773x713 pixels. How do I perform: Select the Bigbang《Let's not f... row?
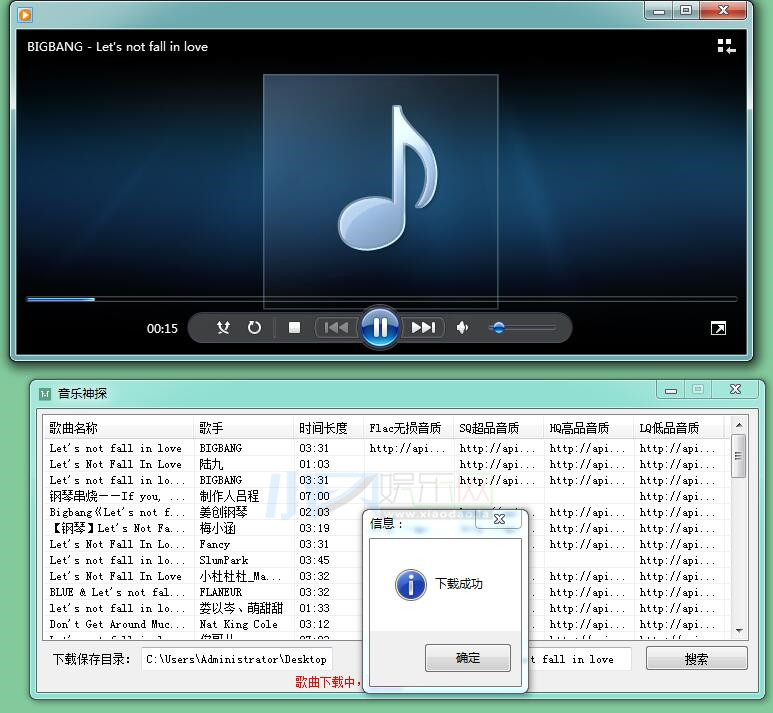[x=387, y=512]
